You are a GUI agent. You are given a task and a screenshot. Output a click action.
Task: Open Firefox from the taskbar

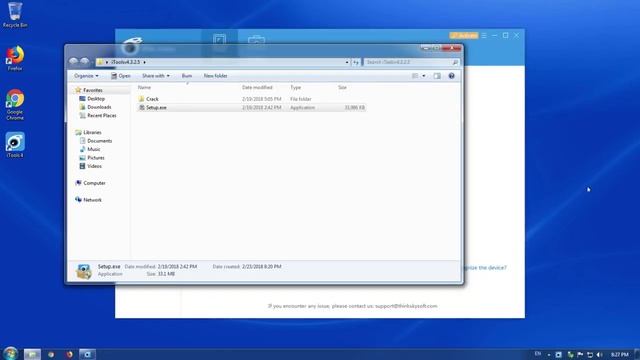pyautogui.click(x=69, y=354)
